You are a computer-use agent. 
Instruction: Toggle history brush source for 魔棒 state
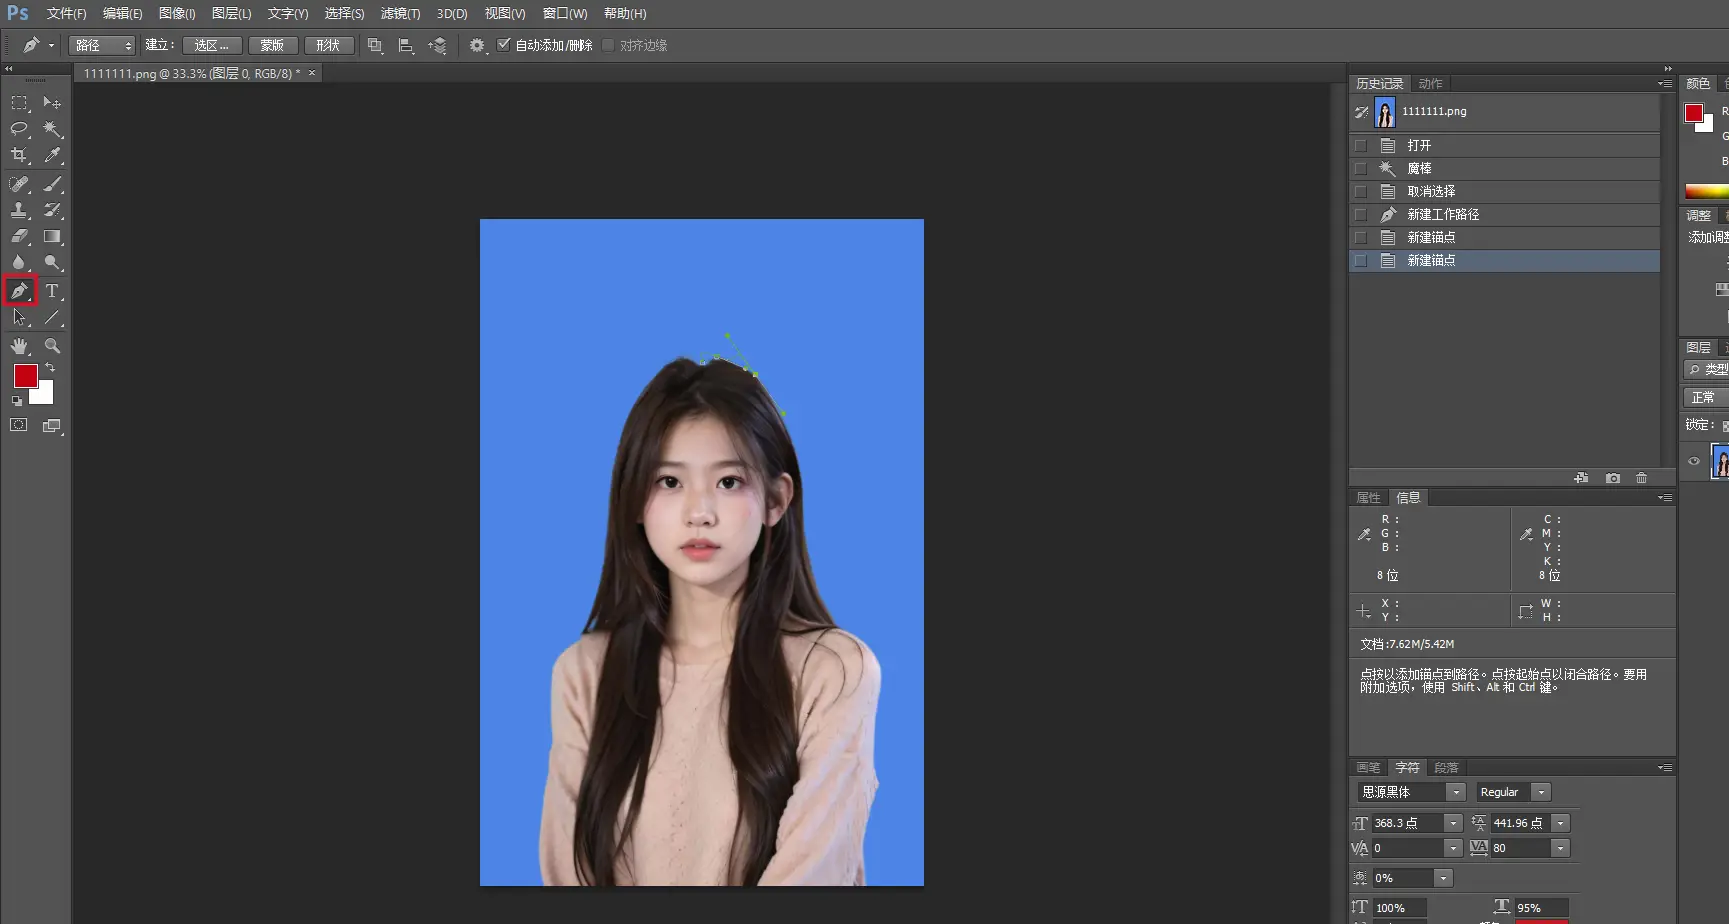[1360, 169]
